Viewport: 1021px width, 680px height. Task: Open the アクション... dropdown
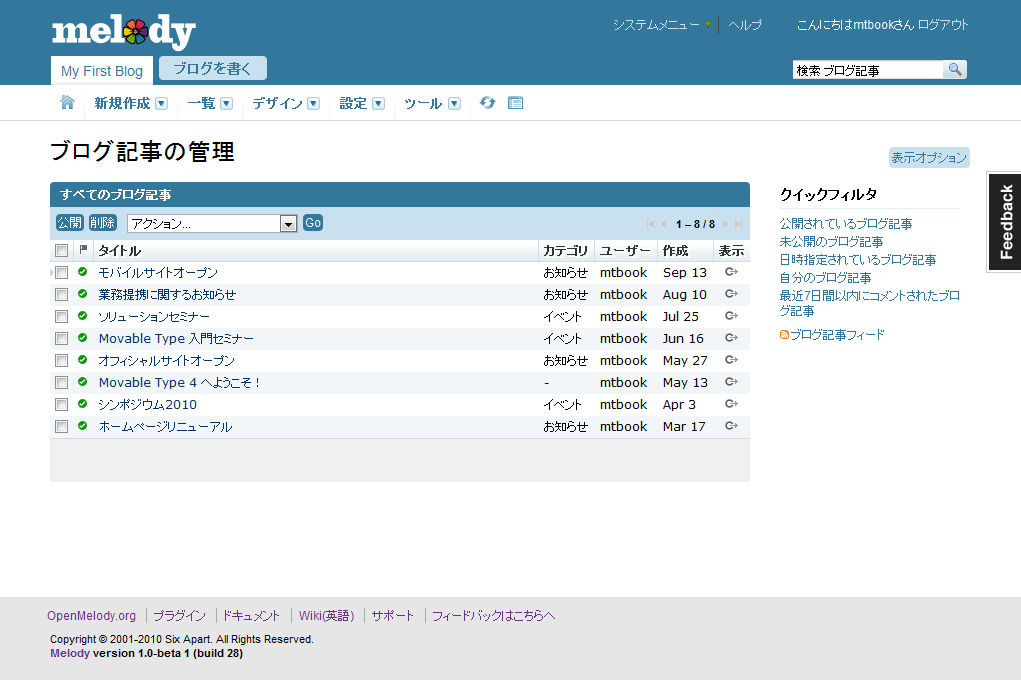[x=212, y=223]
